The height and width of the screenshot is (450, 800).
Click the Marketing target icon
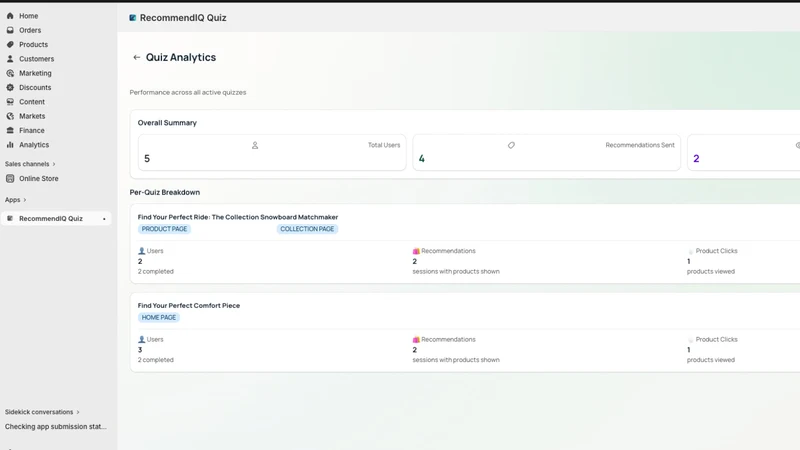tap(10, 73)
